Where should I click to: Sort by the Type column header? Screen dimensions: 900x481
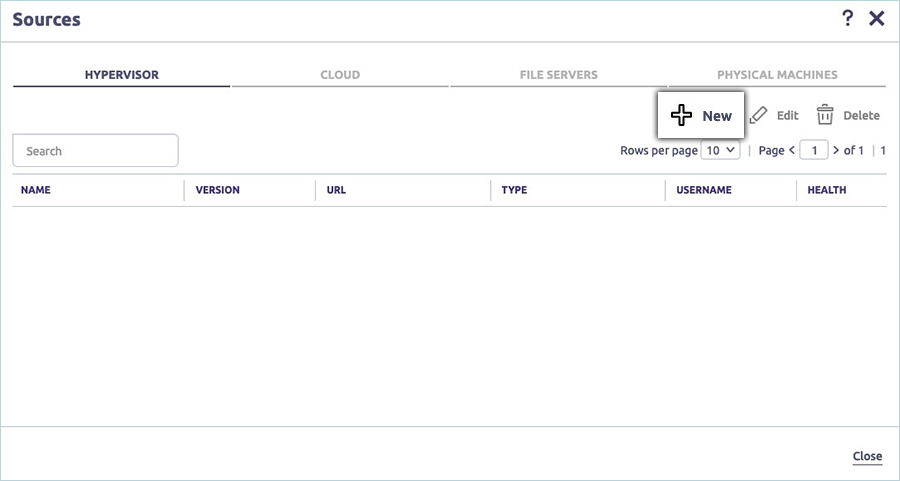(x=514, y=190)
